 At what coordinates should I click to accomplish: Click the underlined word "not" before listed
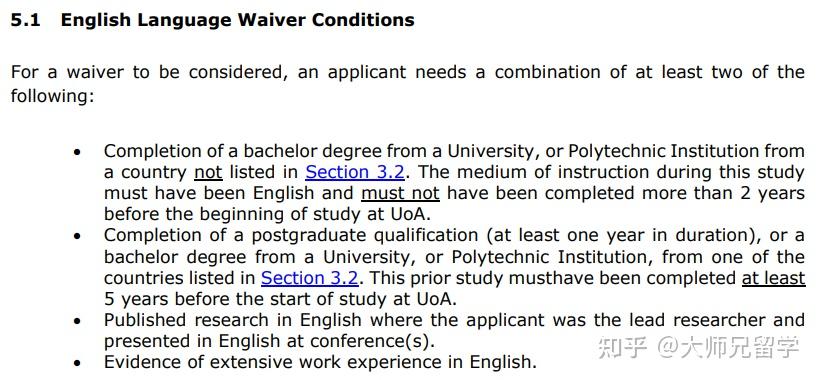pyautogui.click(x=208, y=172)
